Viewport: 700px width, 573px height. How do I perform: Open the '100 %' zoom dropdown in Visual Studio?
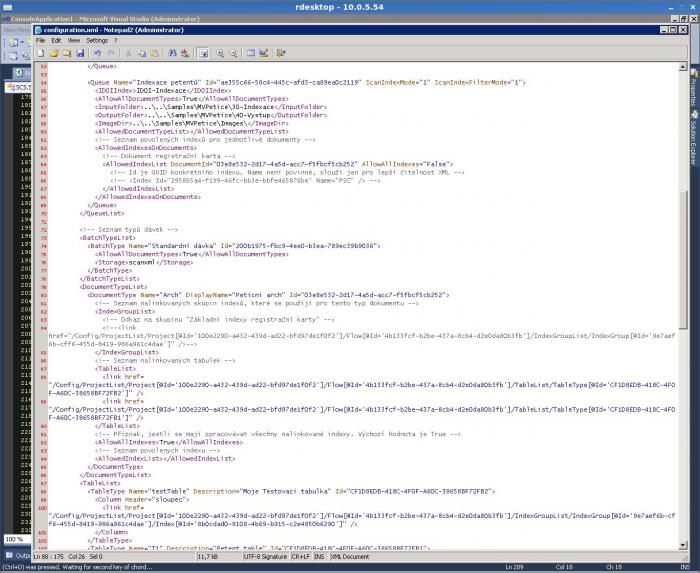(16, 539)
